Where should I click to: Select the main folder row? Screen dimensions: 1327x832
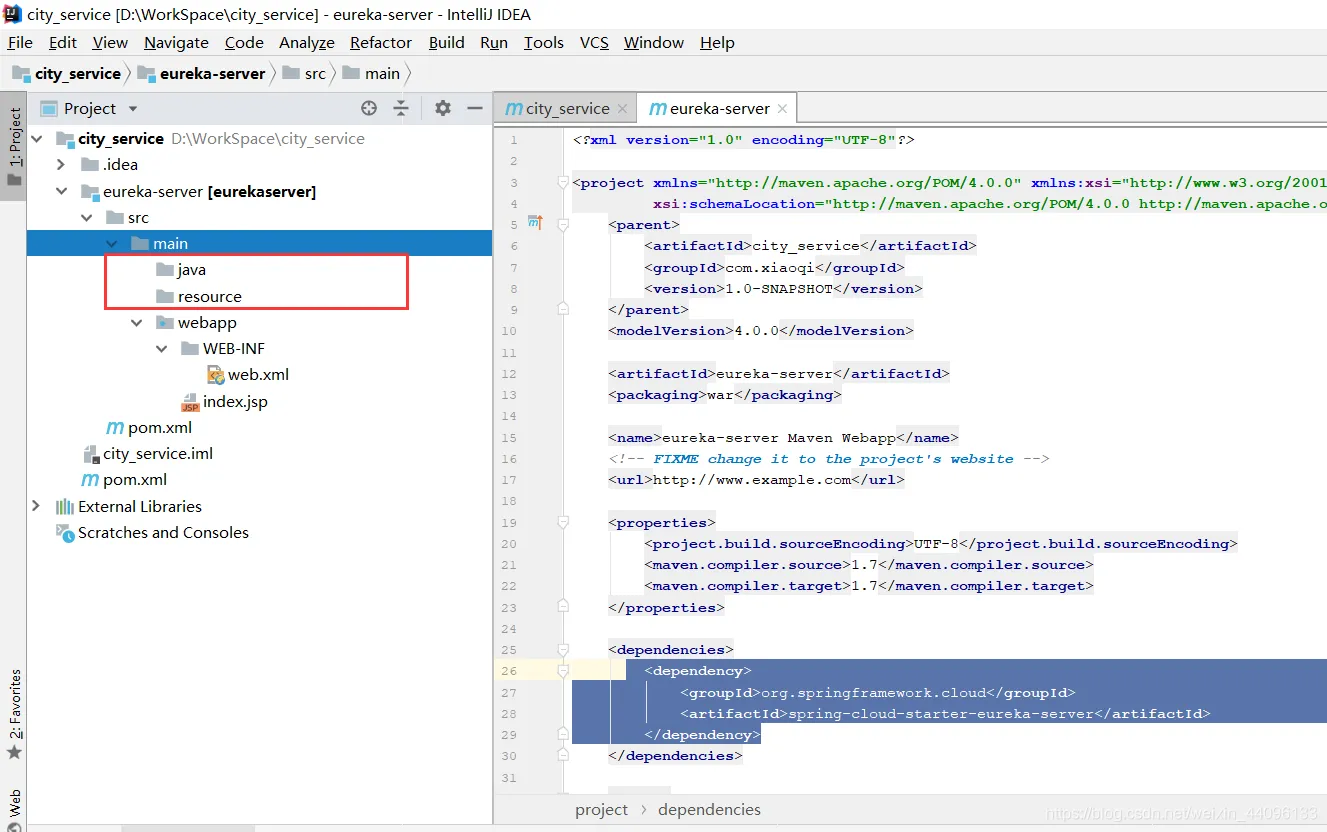260,243
